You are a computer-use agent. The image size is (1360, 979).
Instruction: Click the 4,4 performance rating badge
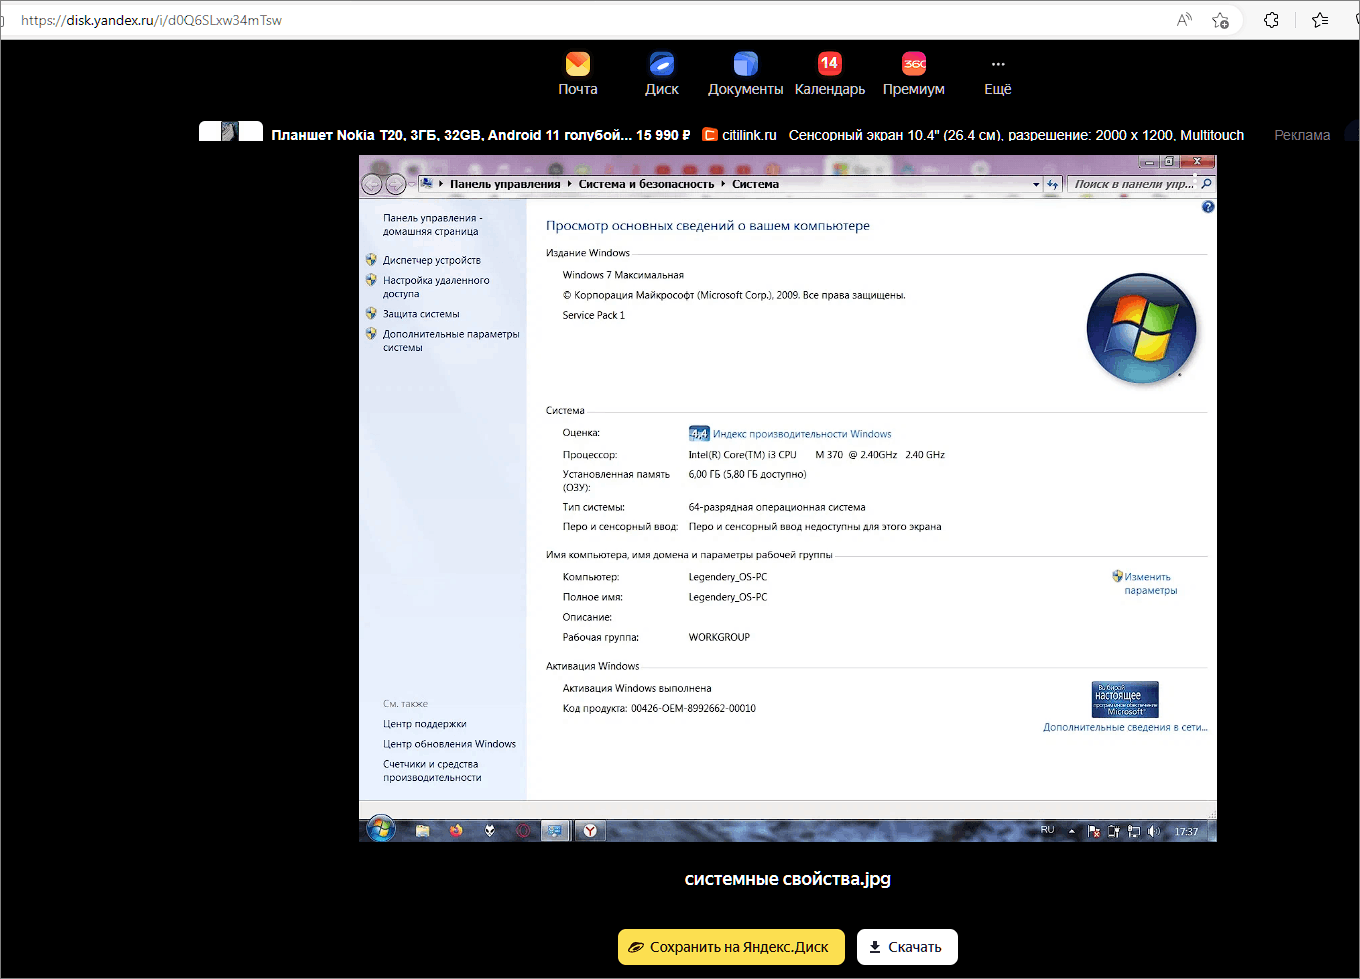699,434
